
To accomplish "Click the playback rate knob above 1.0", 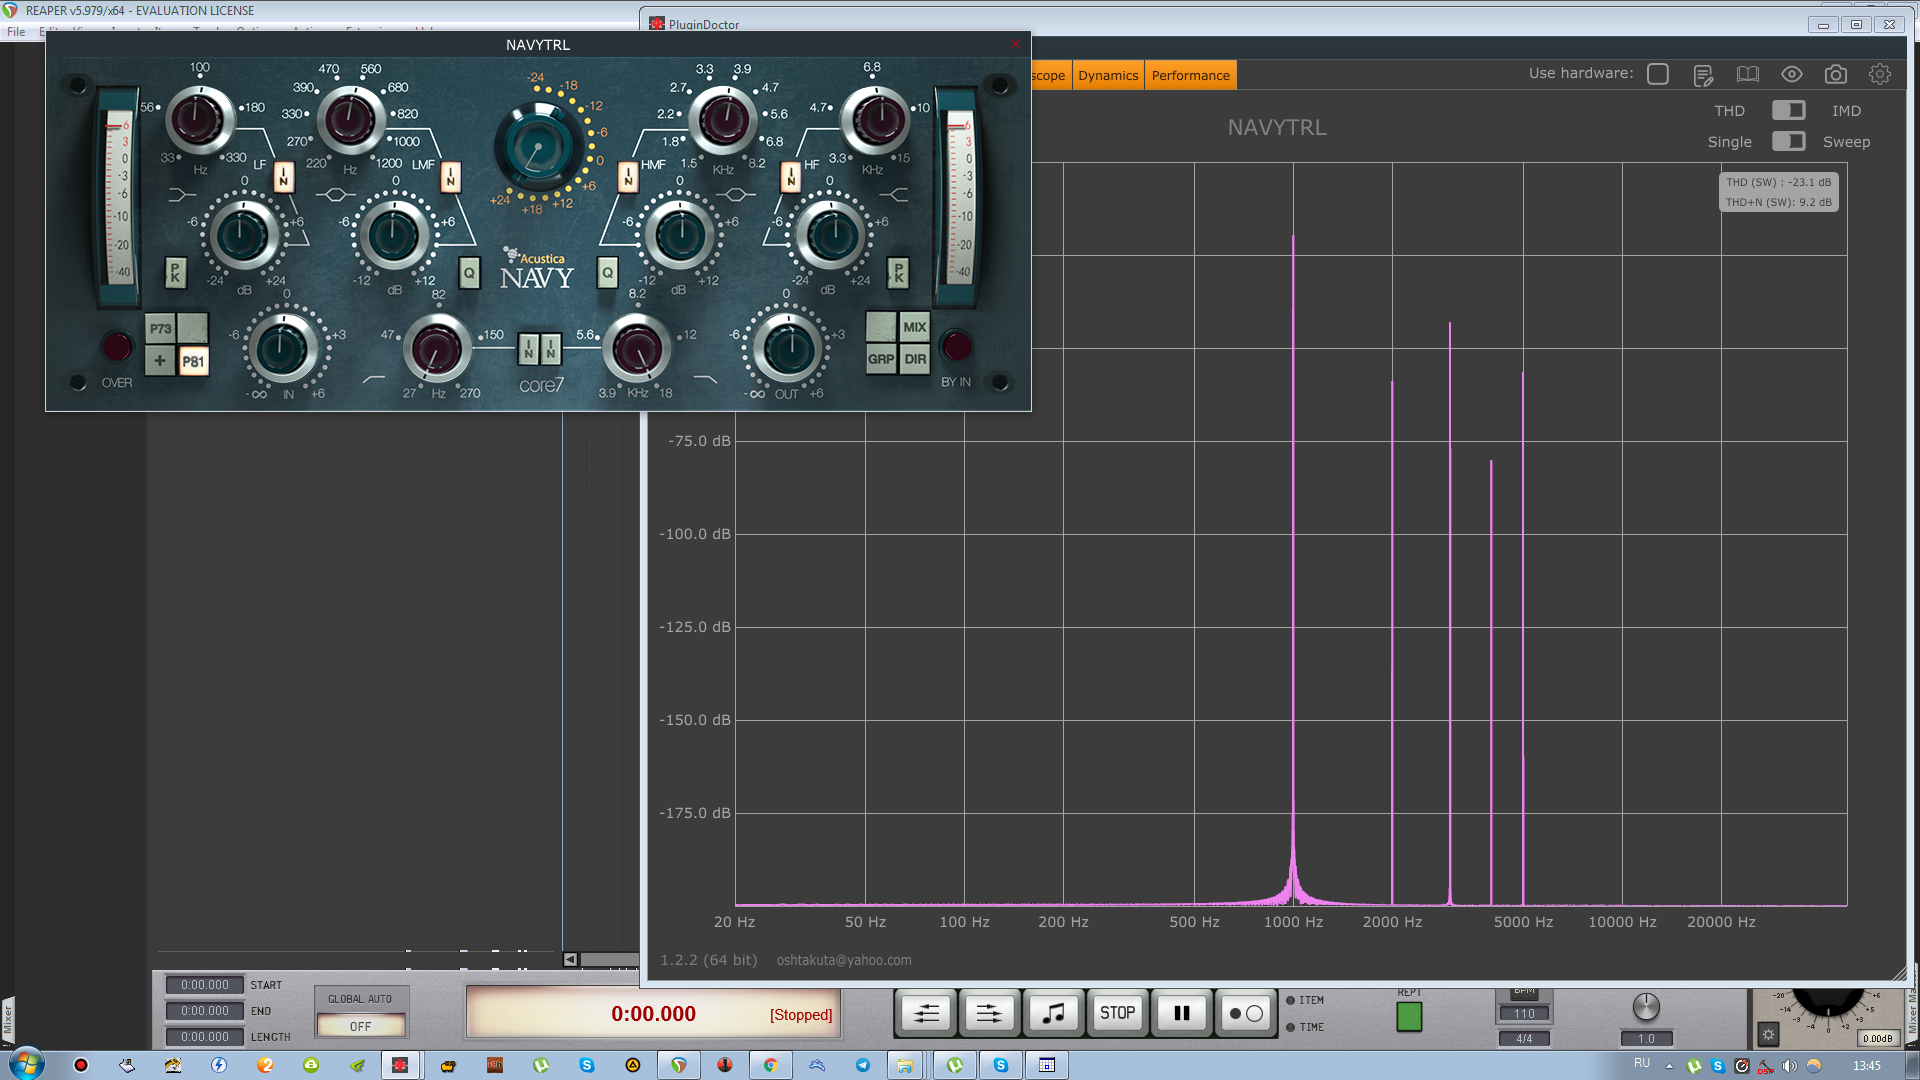I will pyautogui.click(x=1645, y=1007).
